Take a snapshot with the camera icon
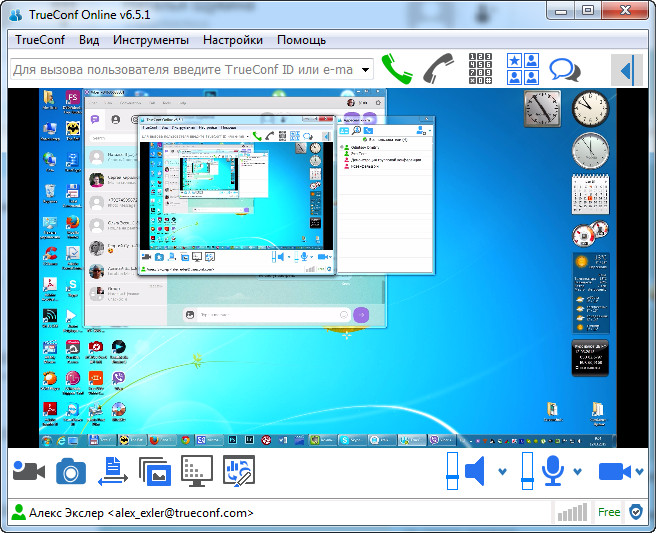The height and width of the screenshot is (533, 656). coord(71,471)
